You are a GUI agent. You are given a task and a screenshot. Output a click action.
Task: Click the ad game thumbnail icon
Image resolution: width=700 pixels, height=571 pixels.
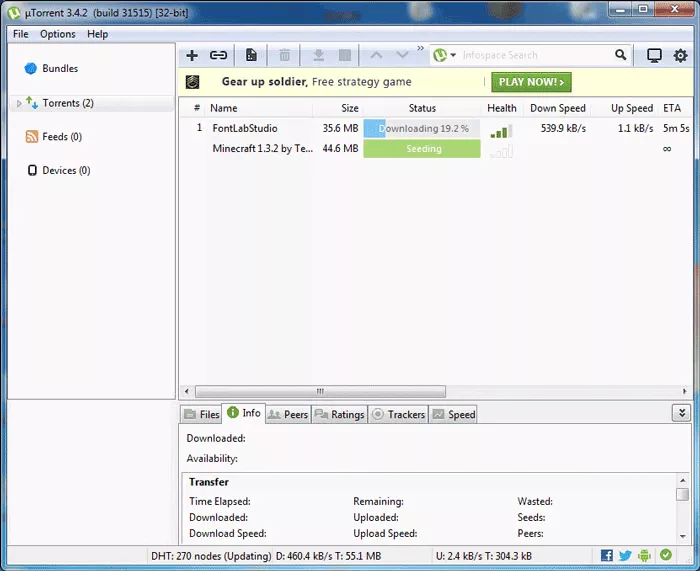pyautogui.click(x=192, y=82)
